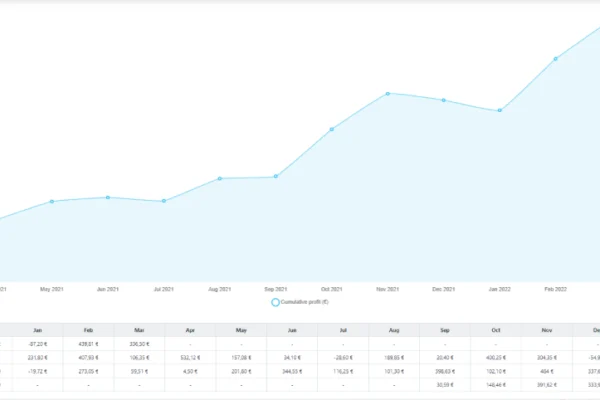This screenshot has width=600, height=400.
Task: Click the Jul 2021 chart marker
Action: (164, 201)
